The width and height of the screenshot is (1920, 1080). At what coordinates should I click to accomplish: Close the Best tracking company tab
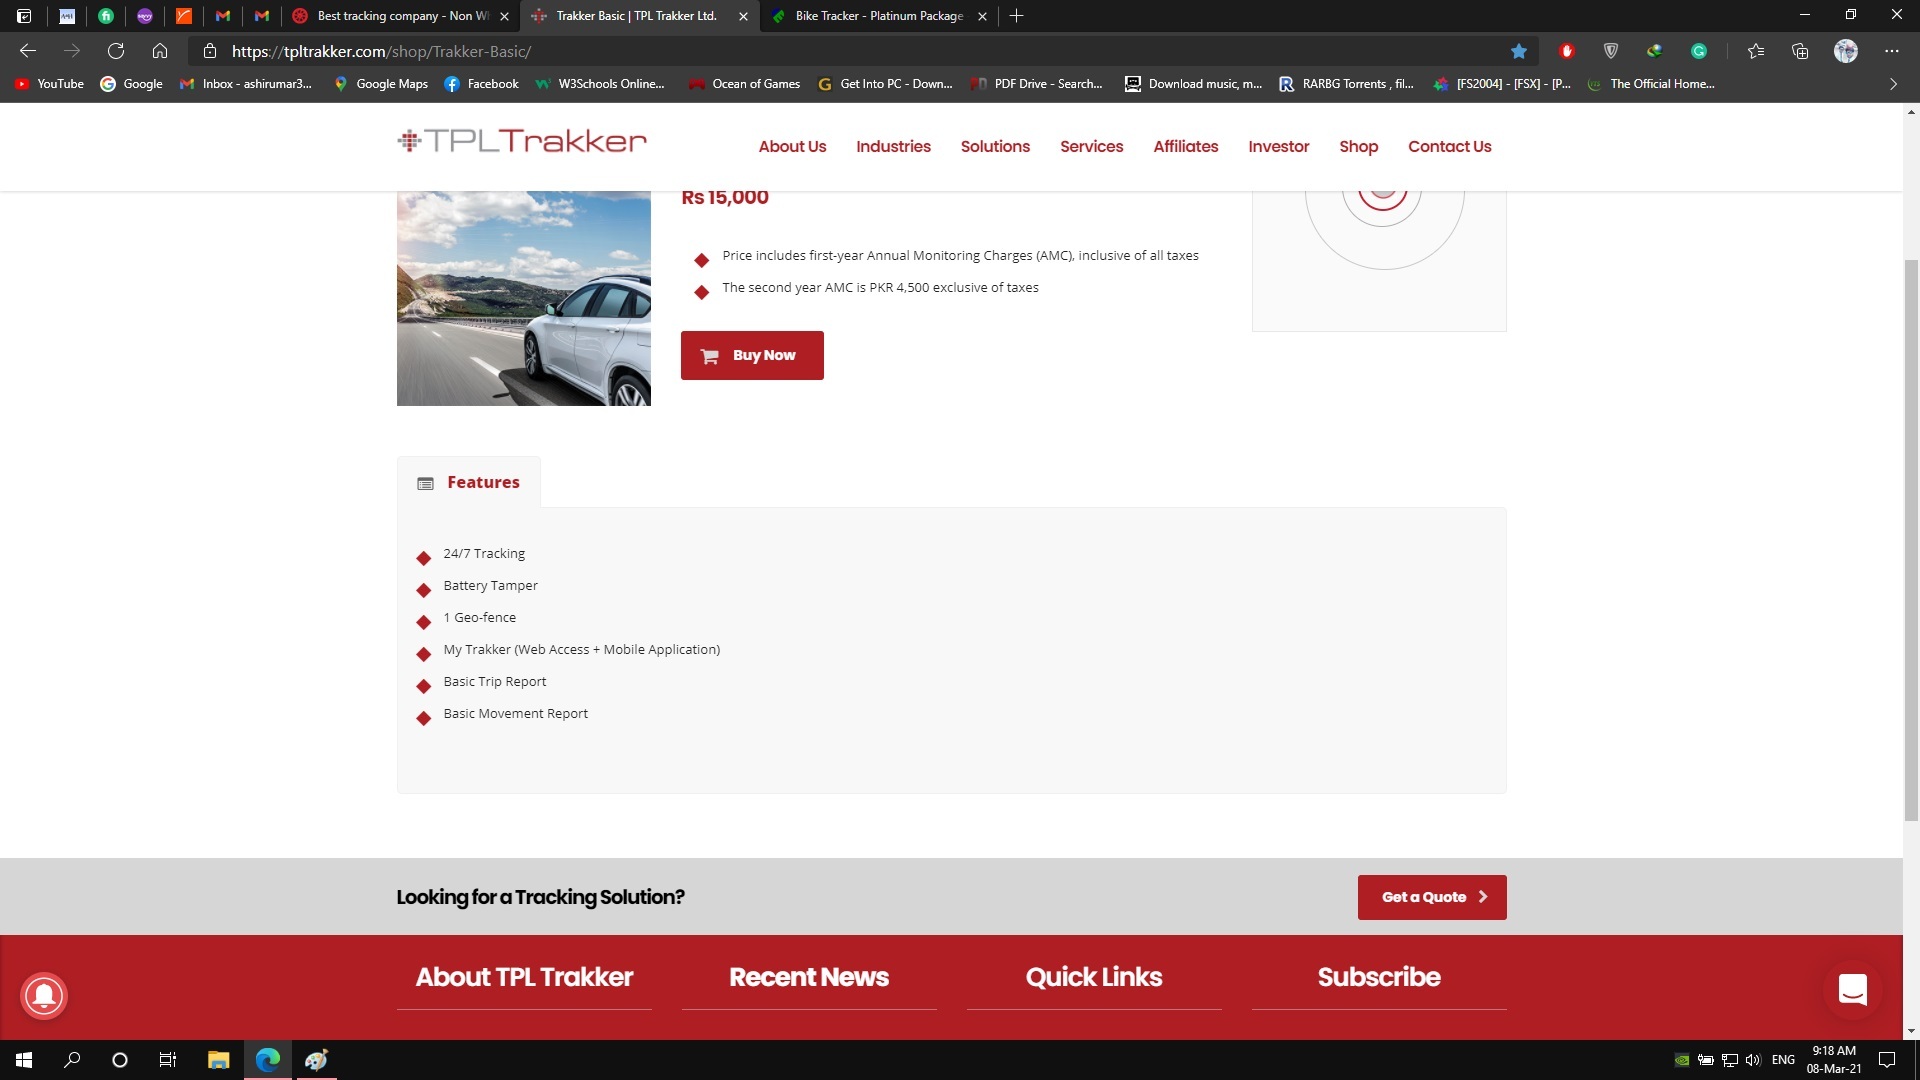(504, 16)
